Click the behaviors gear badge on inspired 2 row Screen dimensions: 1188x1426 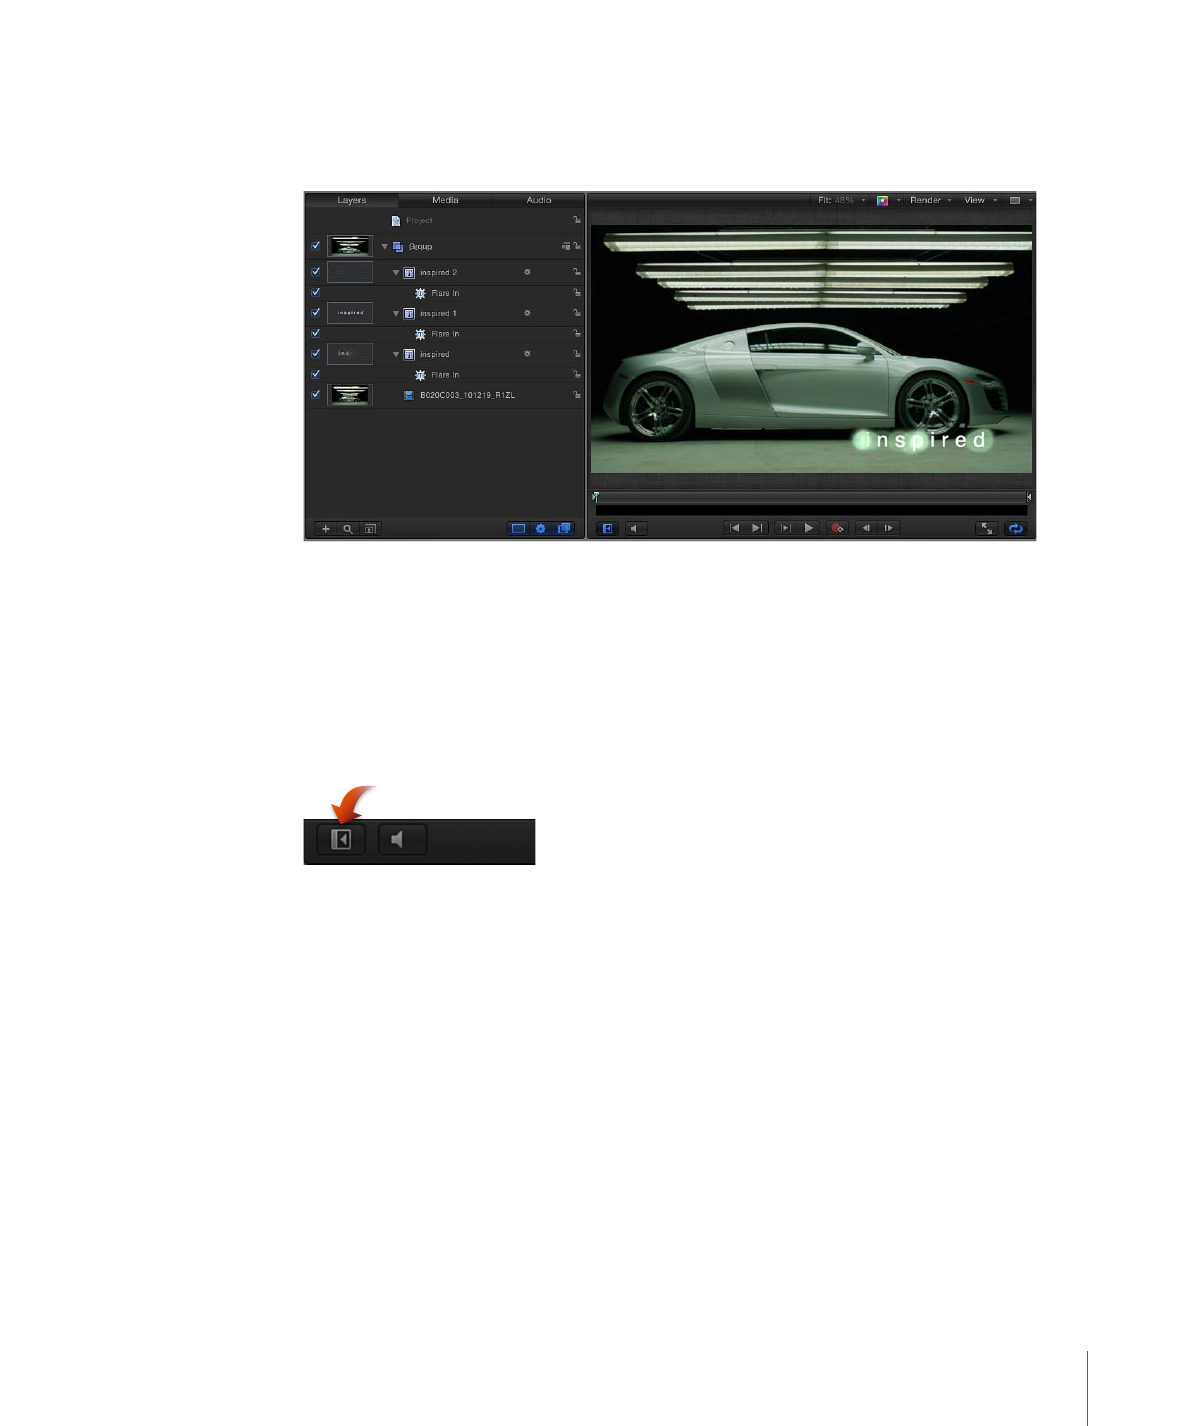[527, 272]
